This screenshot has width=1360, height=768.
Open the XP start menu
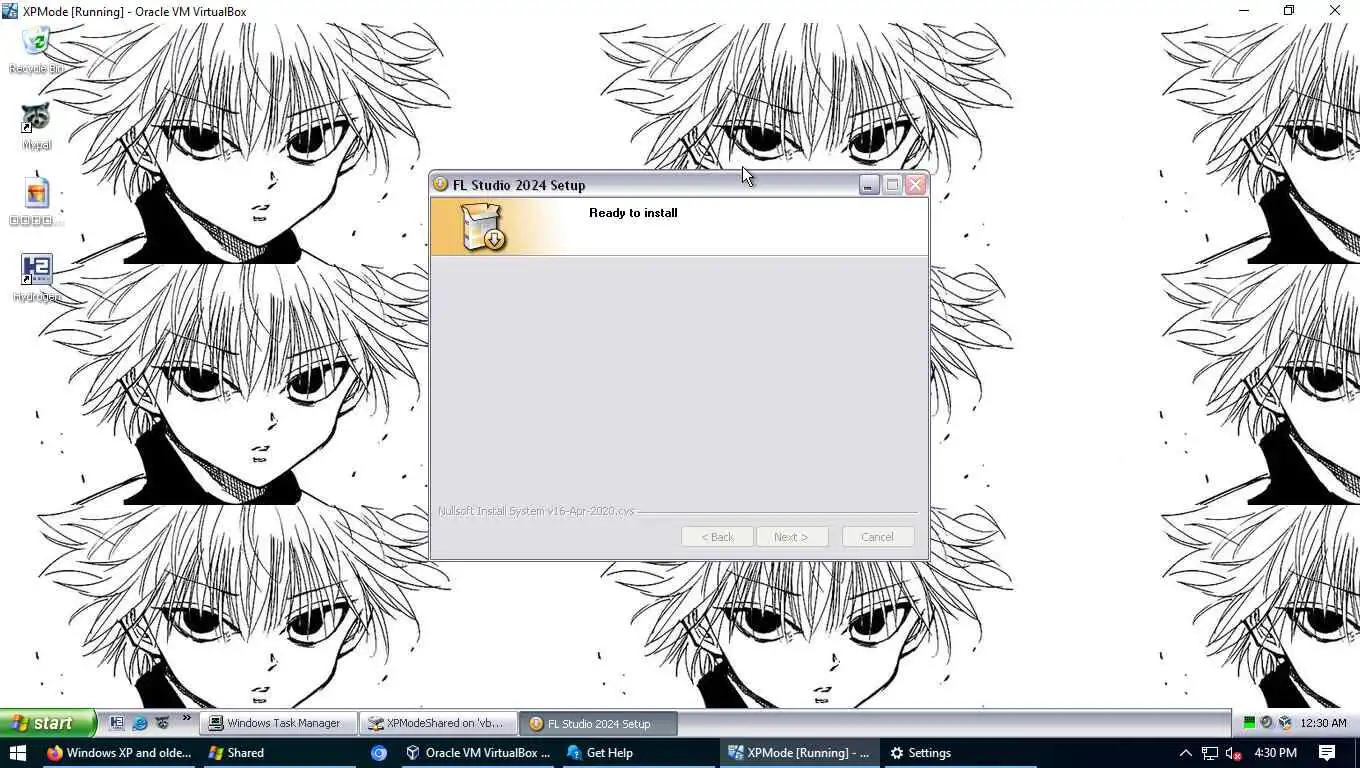tap(47, 723)
